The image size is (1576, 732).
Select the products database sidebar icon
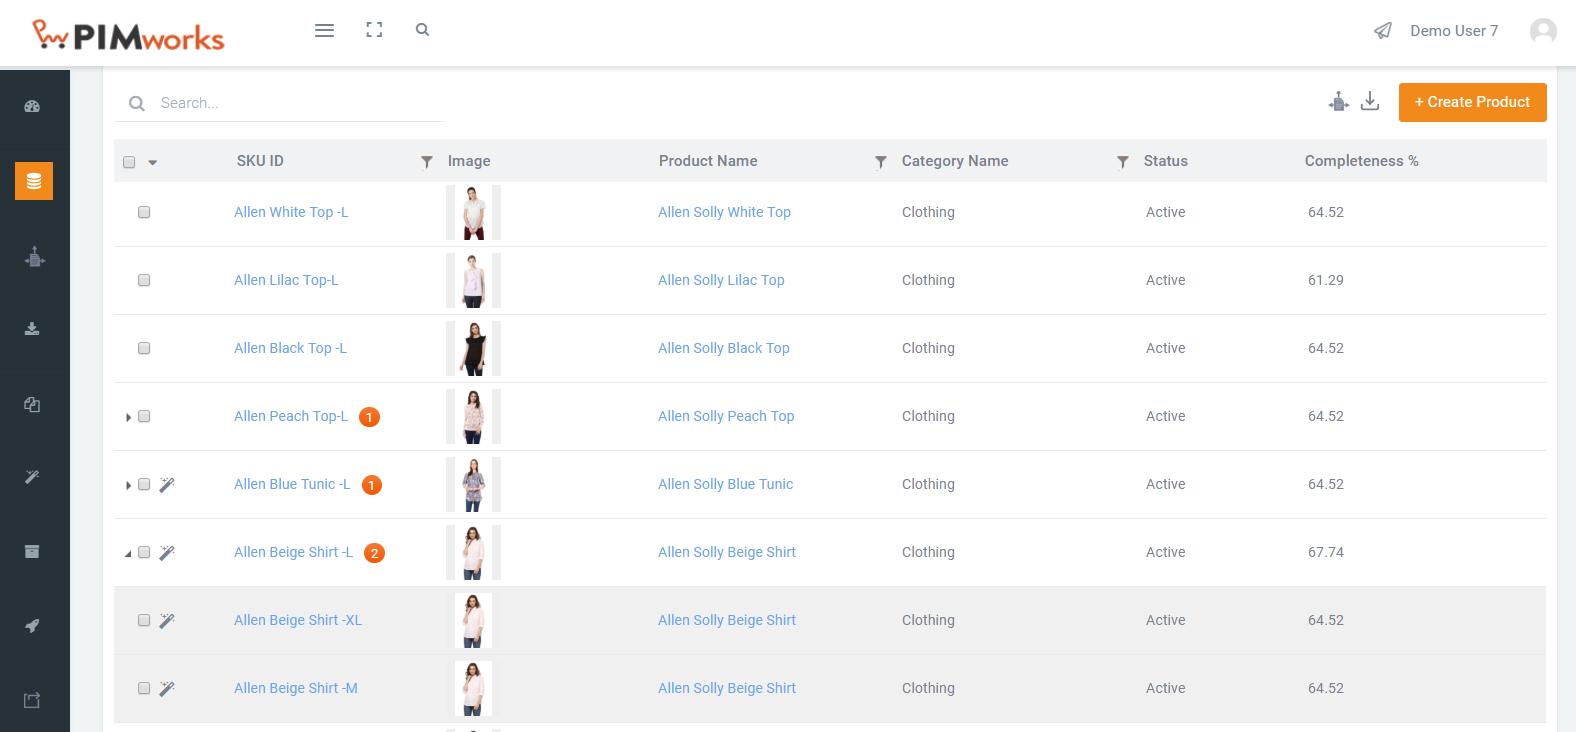(34, 181)
